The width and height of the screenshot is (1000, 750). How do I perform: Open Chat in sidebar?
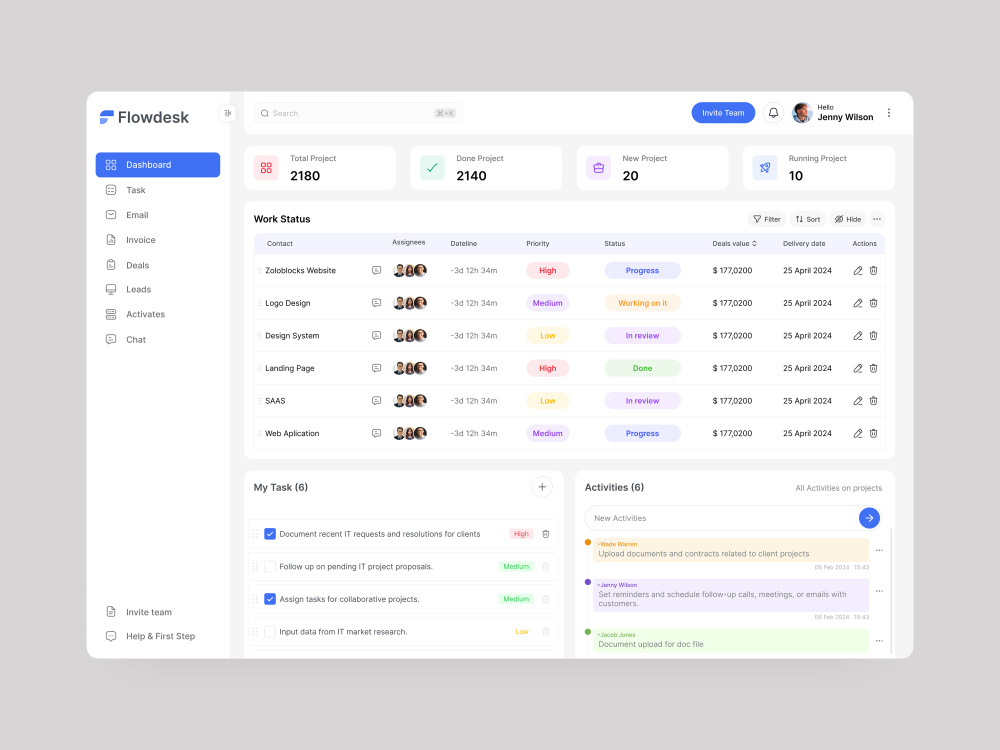point(135,340)
